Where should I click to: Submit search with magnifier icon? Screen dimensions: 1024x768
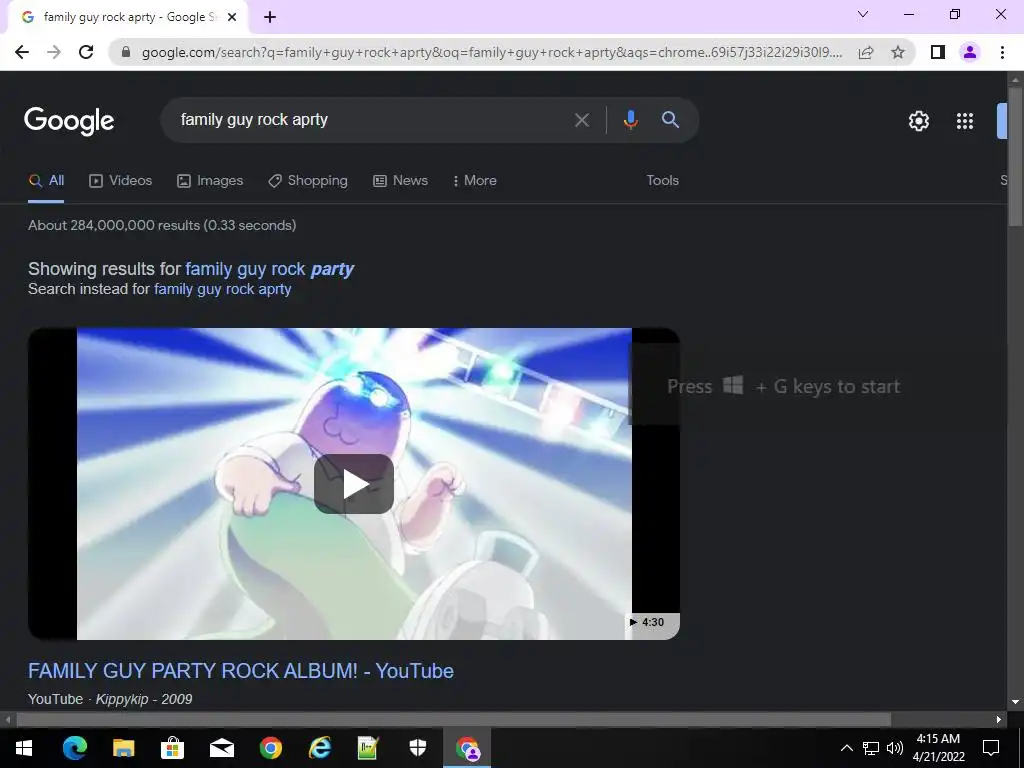tap(670, 120)
